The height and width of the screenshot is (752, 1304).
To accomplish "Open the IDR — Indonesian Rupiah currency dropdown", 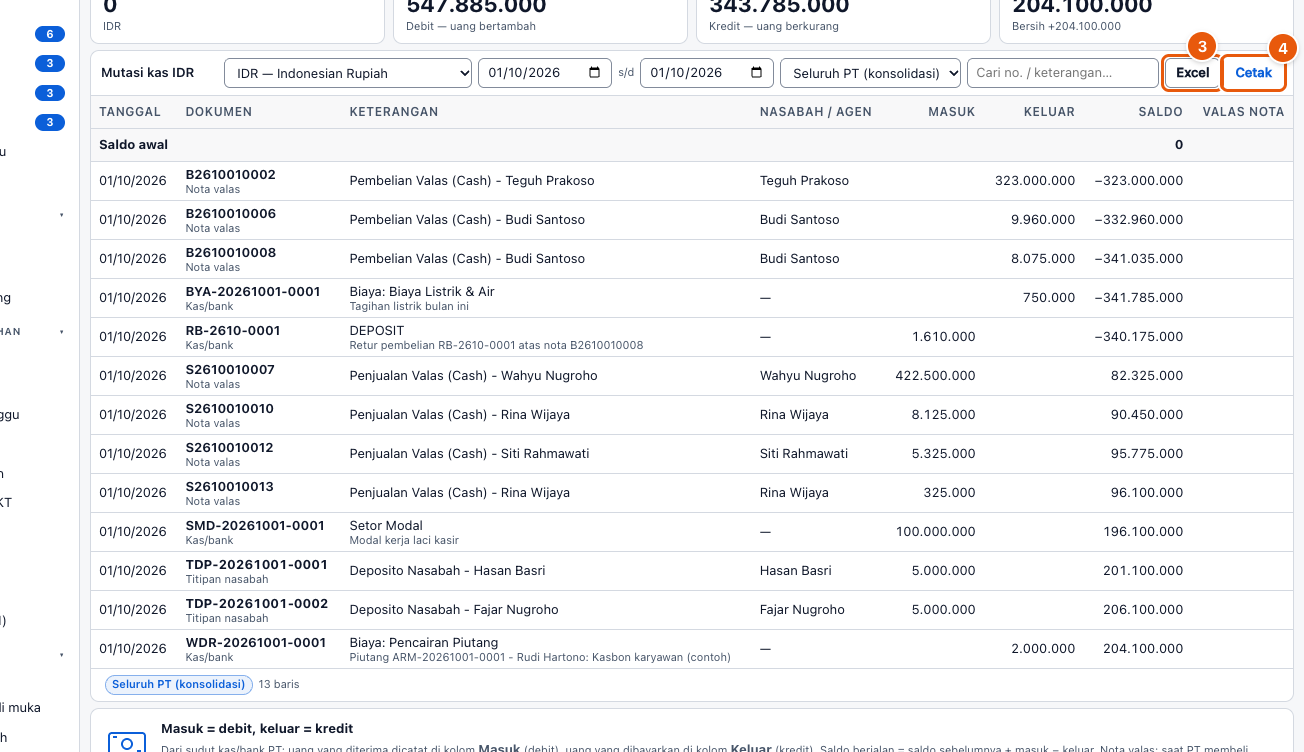I will (348, 73).
